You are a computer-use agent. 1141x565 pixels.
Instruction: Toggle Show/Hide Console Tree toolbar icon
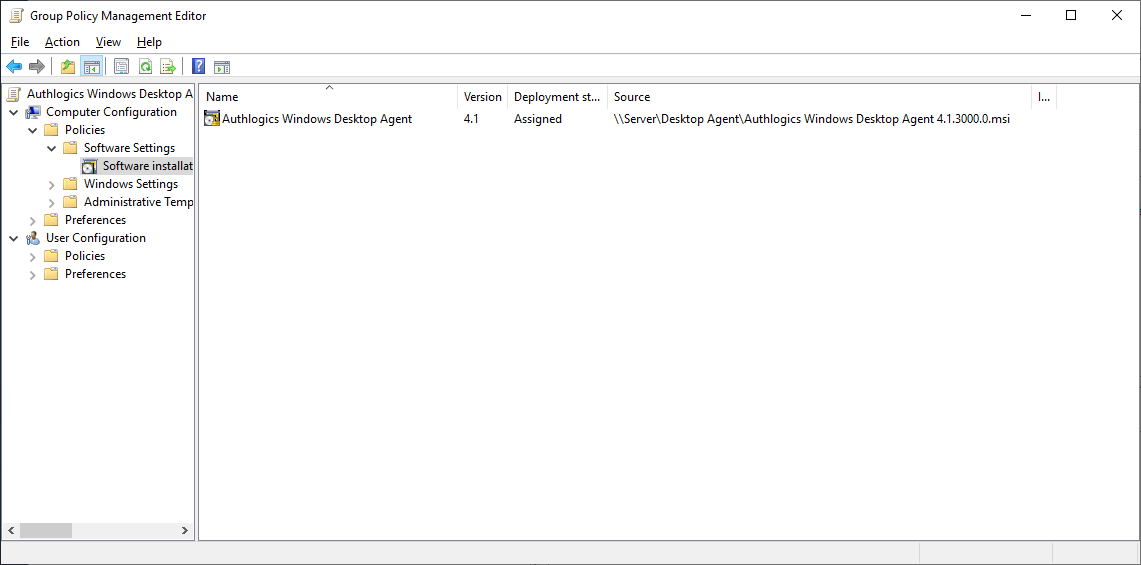[x=91, y=67]
